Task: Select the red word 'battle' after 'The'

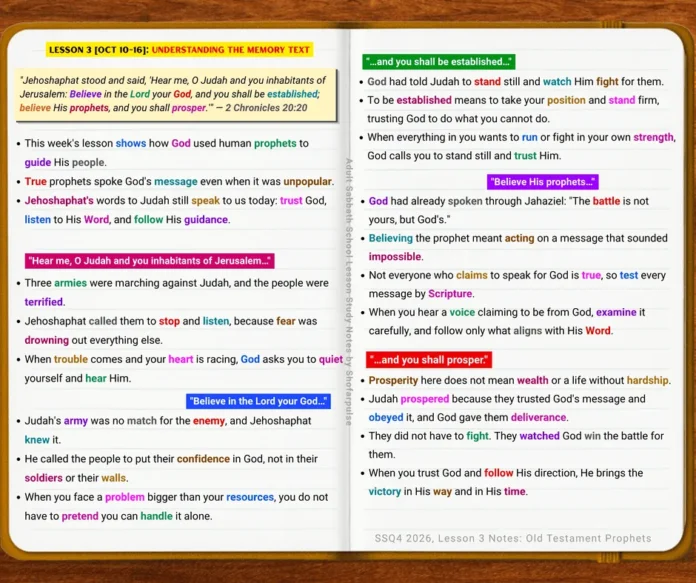Action: coord(606,201)
